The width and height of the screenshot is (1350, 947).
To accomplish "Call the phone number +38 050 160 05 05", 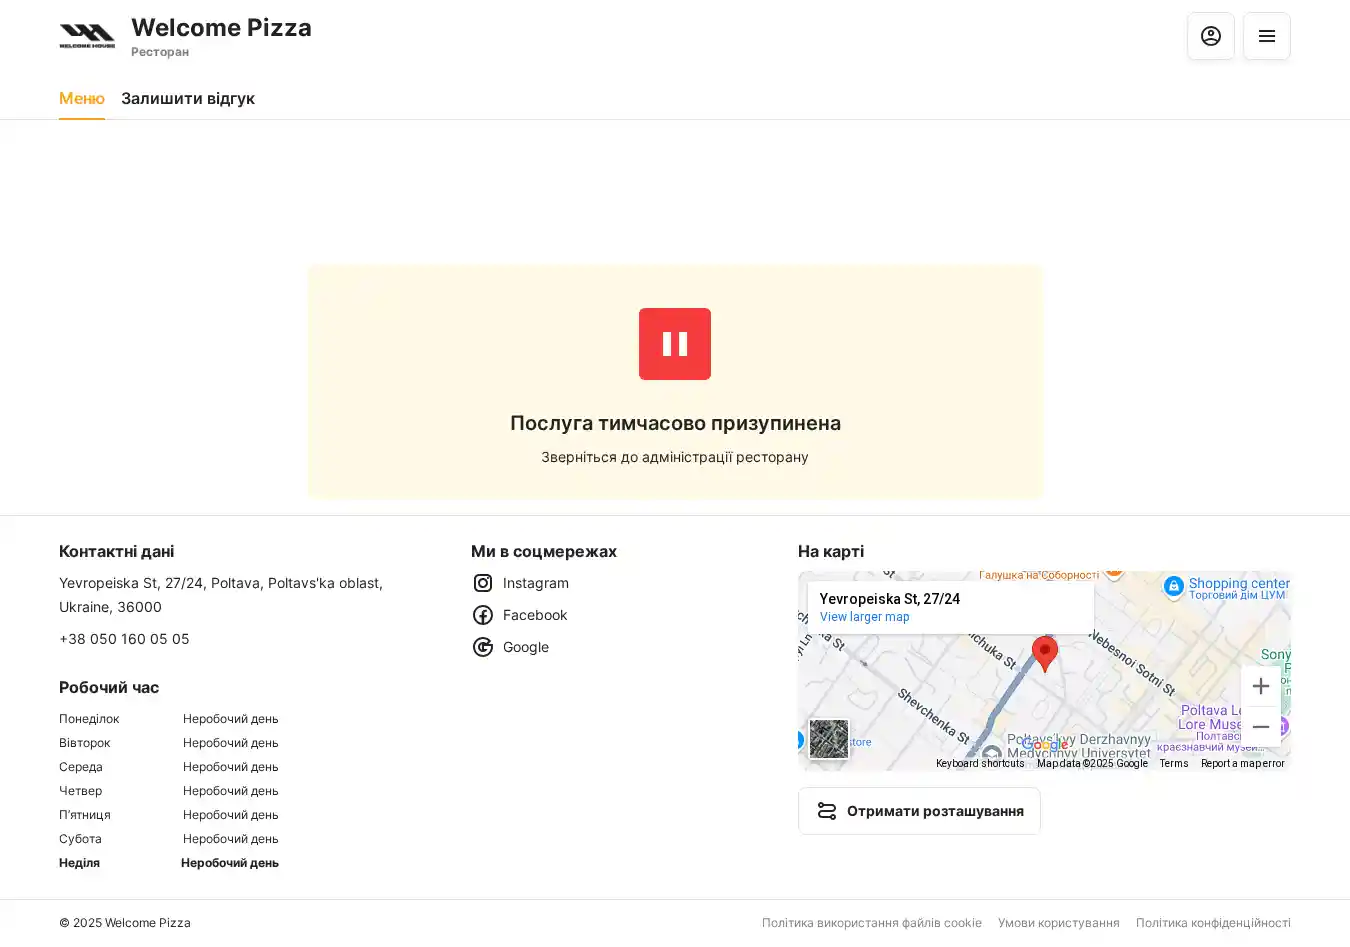I will tap(124, 639).
